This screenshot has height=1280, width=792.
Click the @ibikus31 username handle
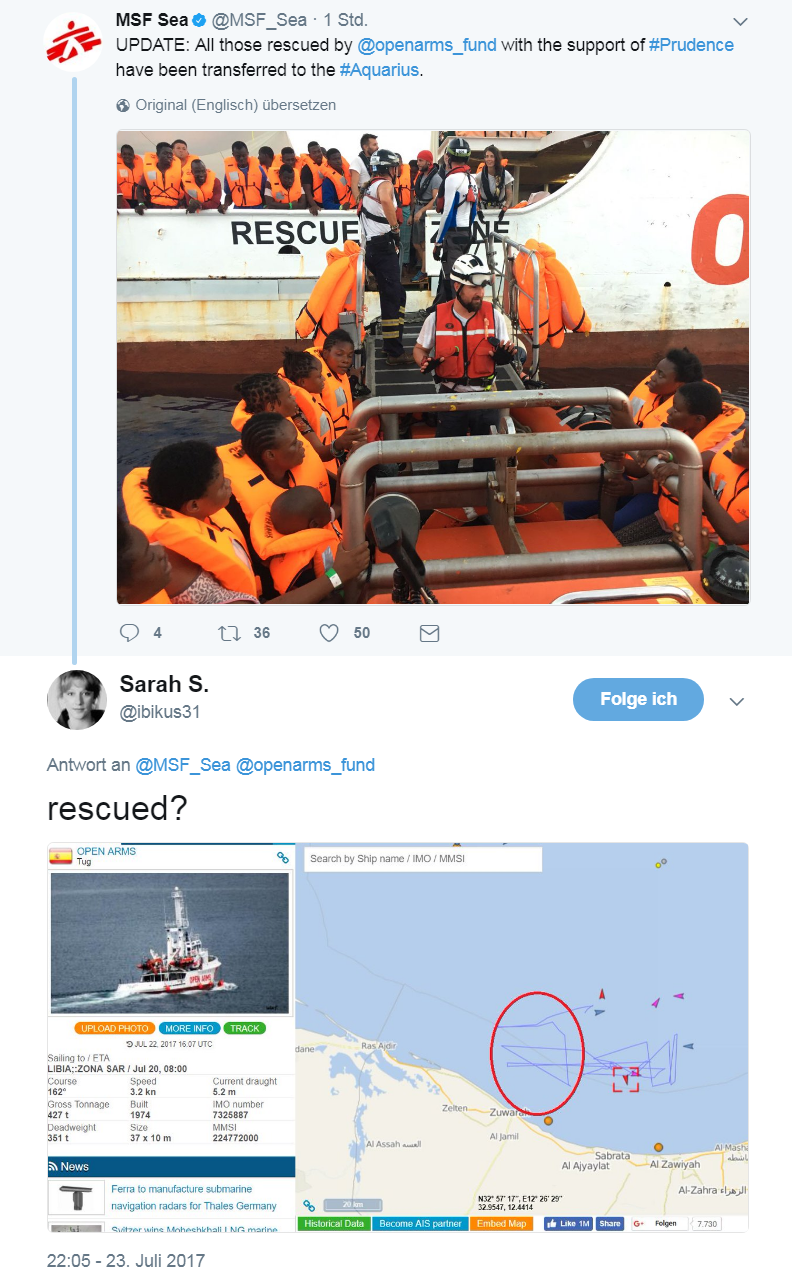[160, 712]
